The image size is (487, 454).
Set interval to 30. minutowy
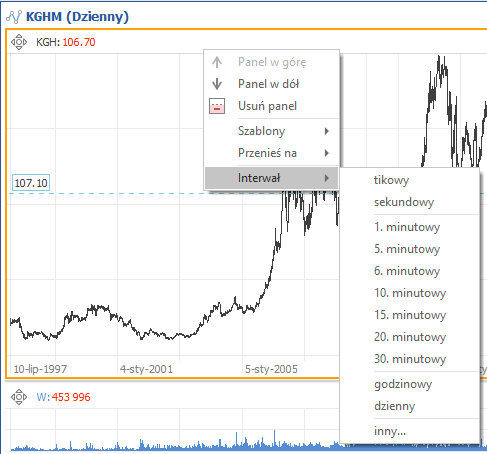click(x=410, y=359)
